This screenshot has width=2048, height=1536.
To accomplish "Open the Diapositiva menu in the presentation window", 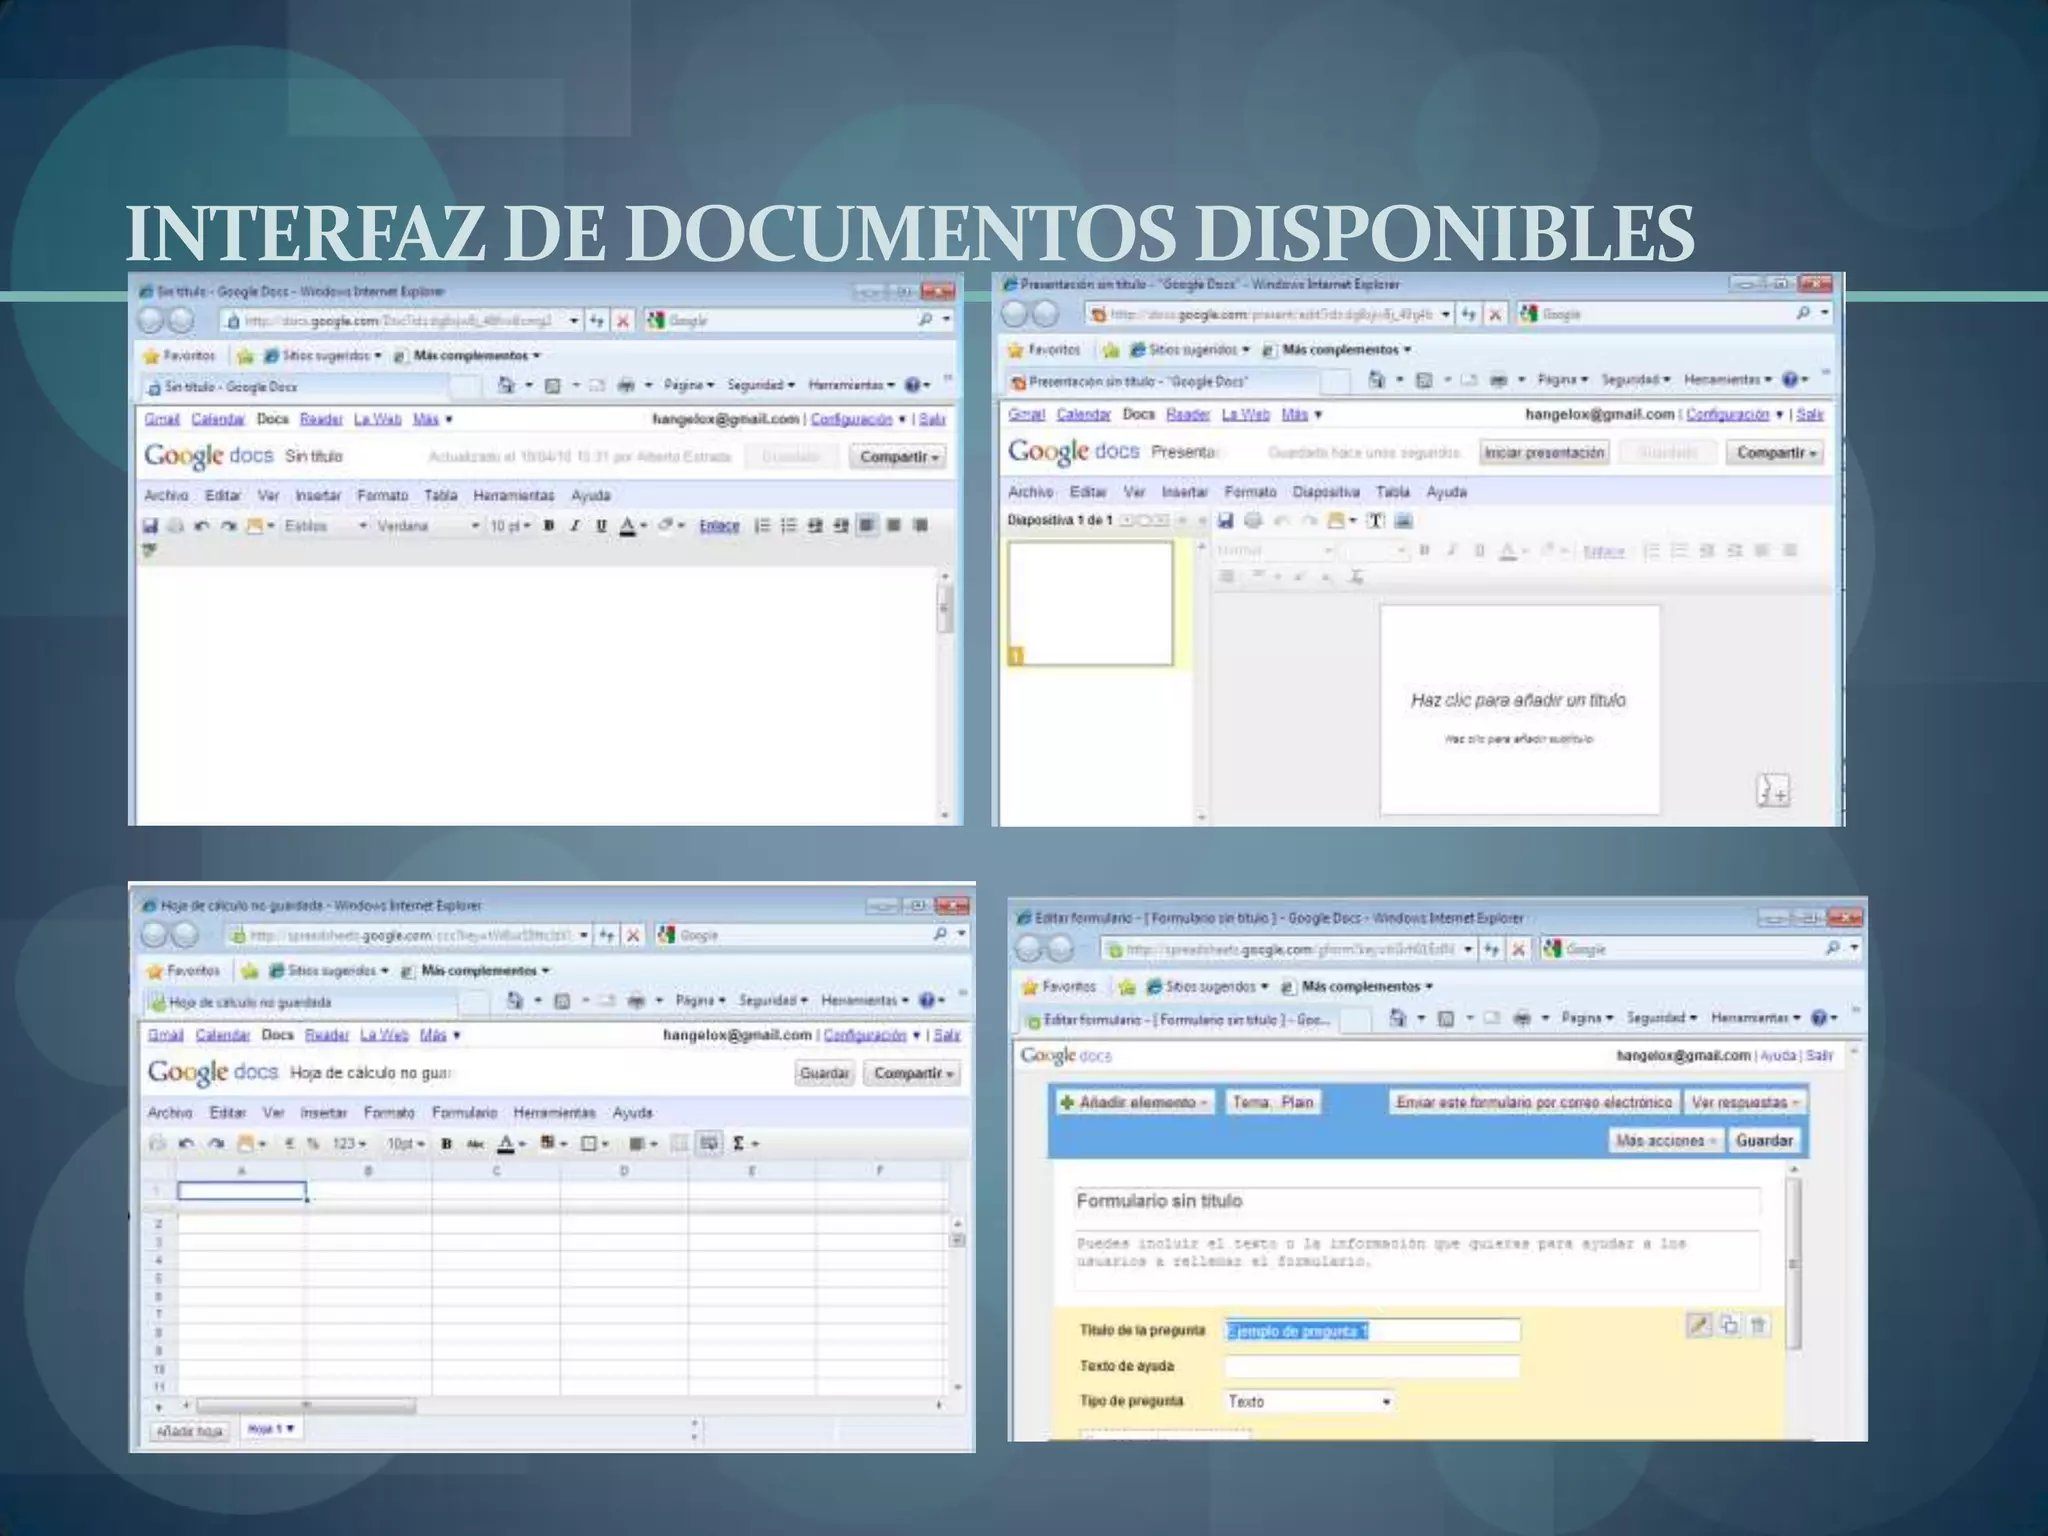I will coord(1325,492).
